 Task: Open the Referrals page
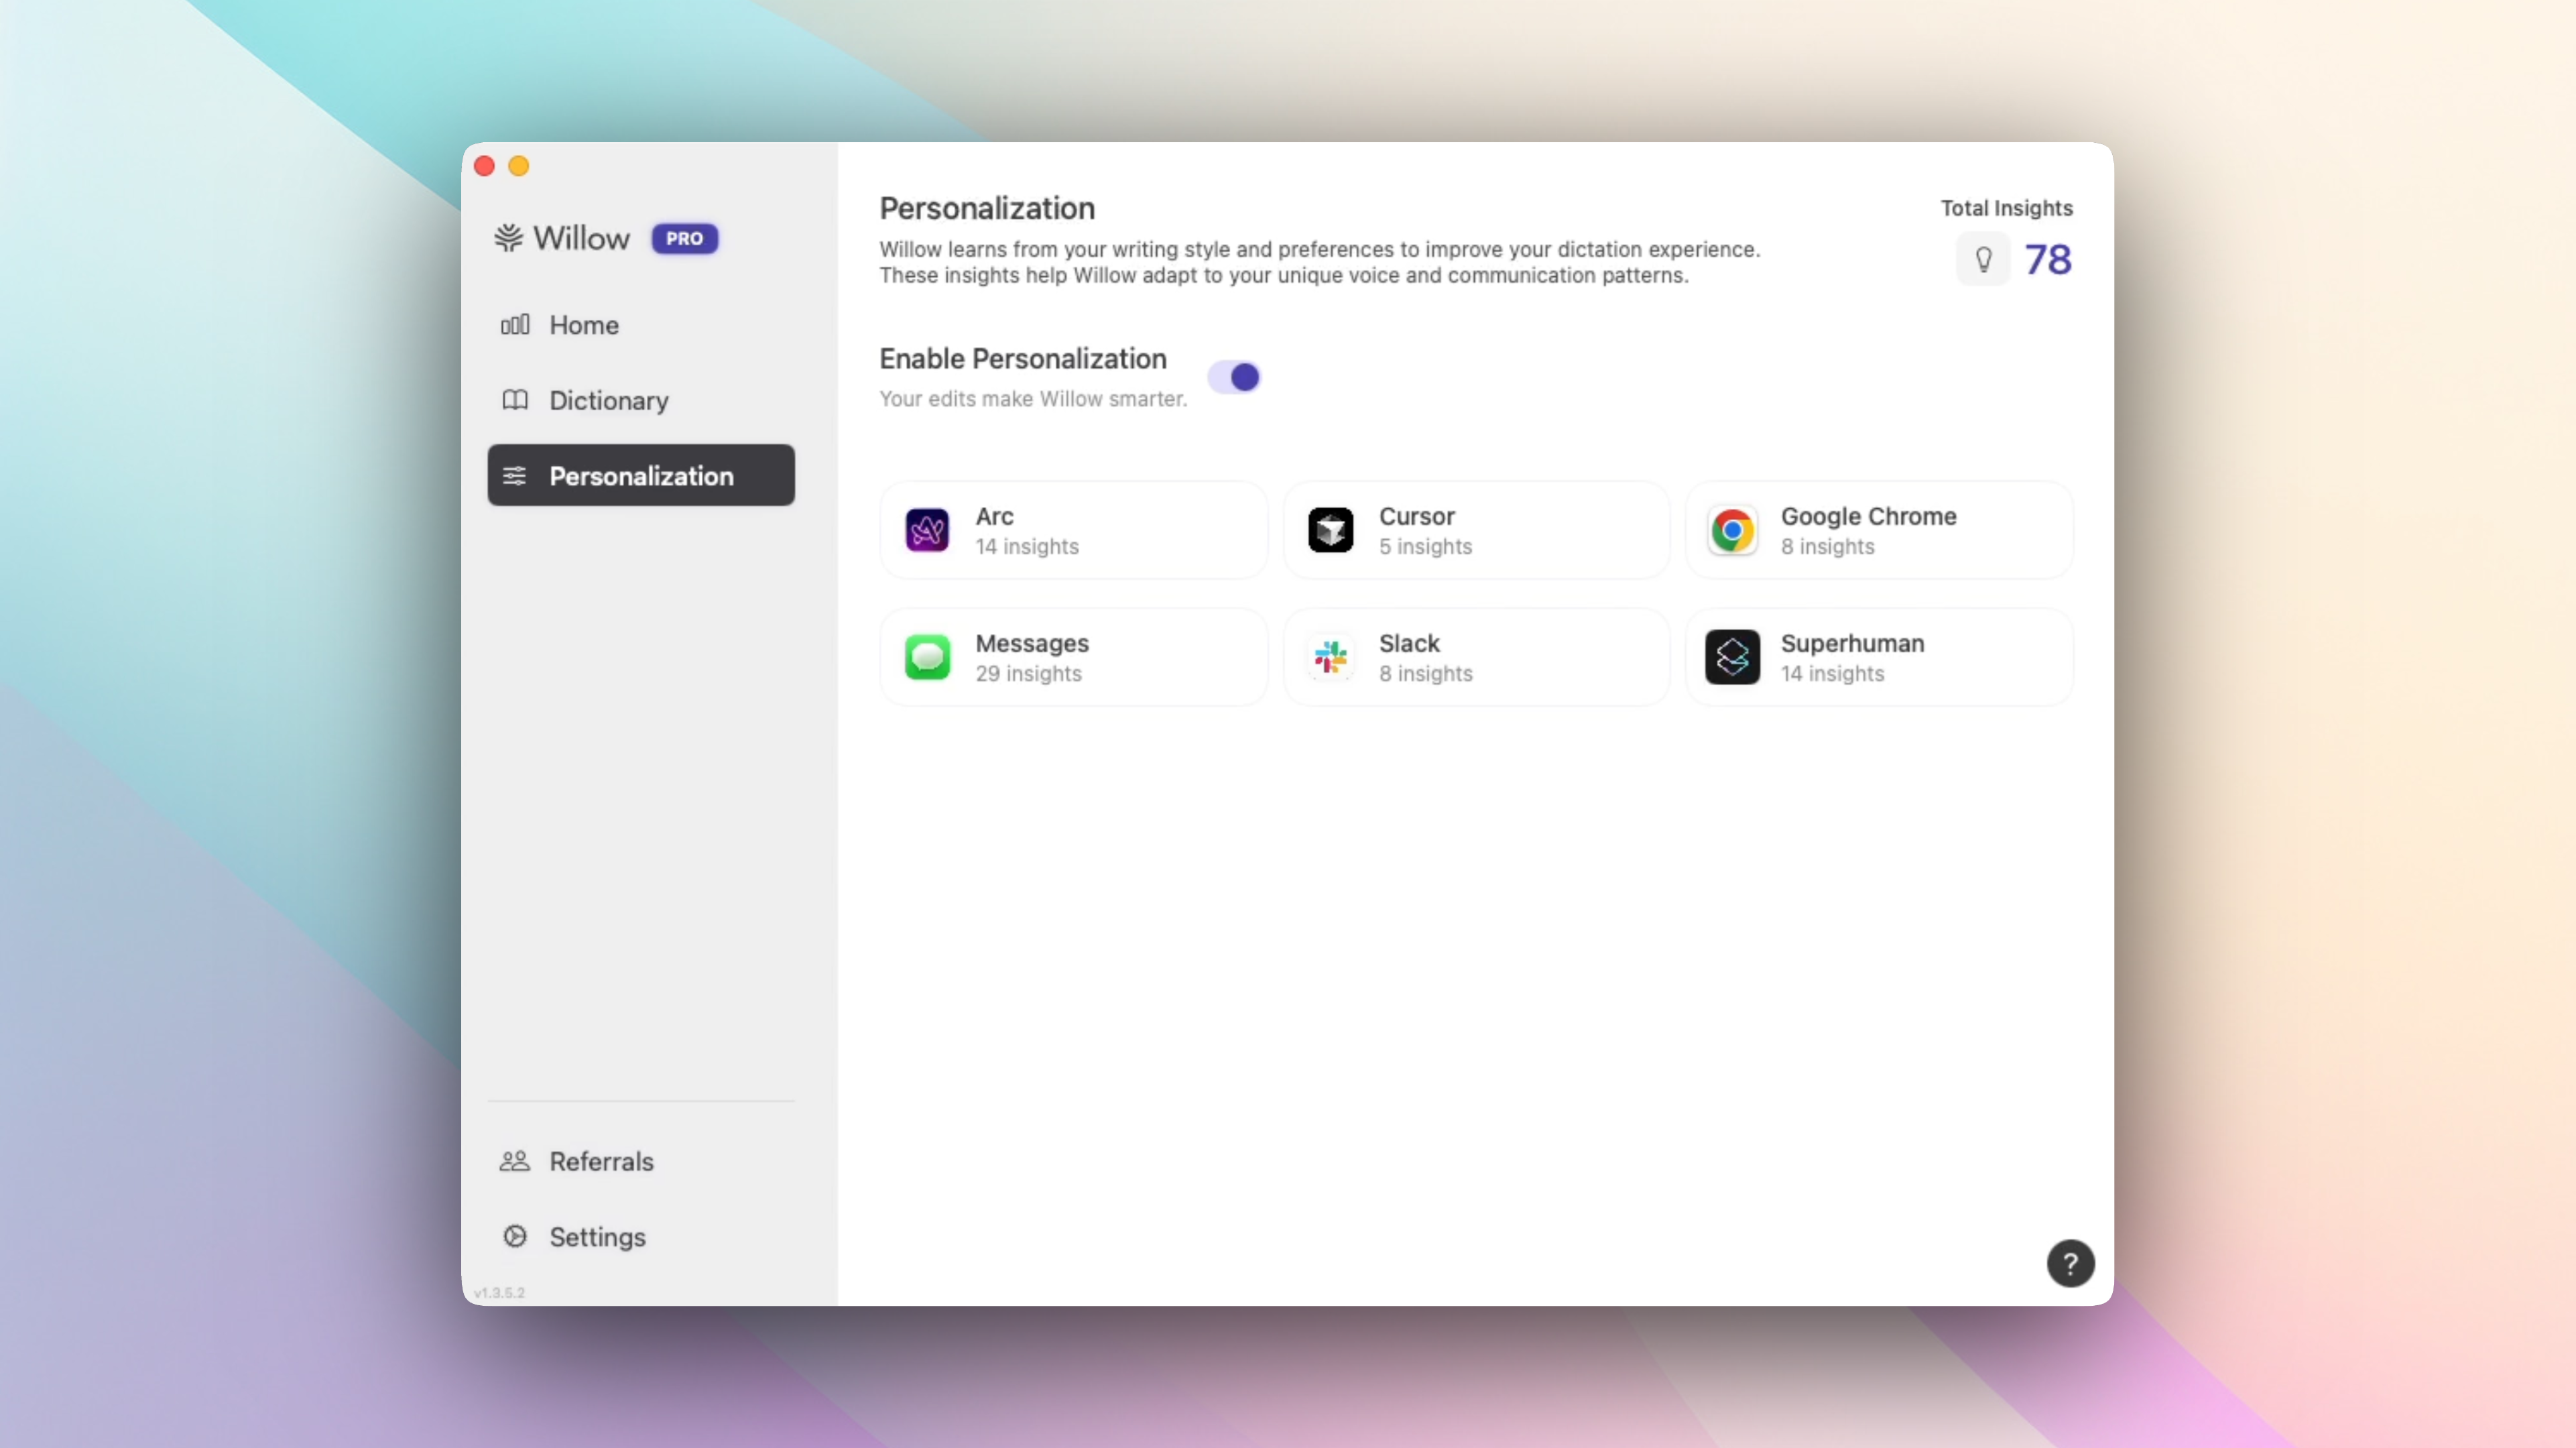(601, 1161)
